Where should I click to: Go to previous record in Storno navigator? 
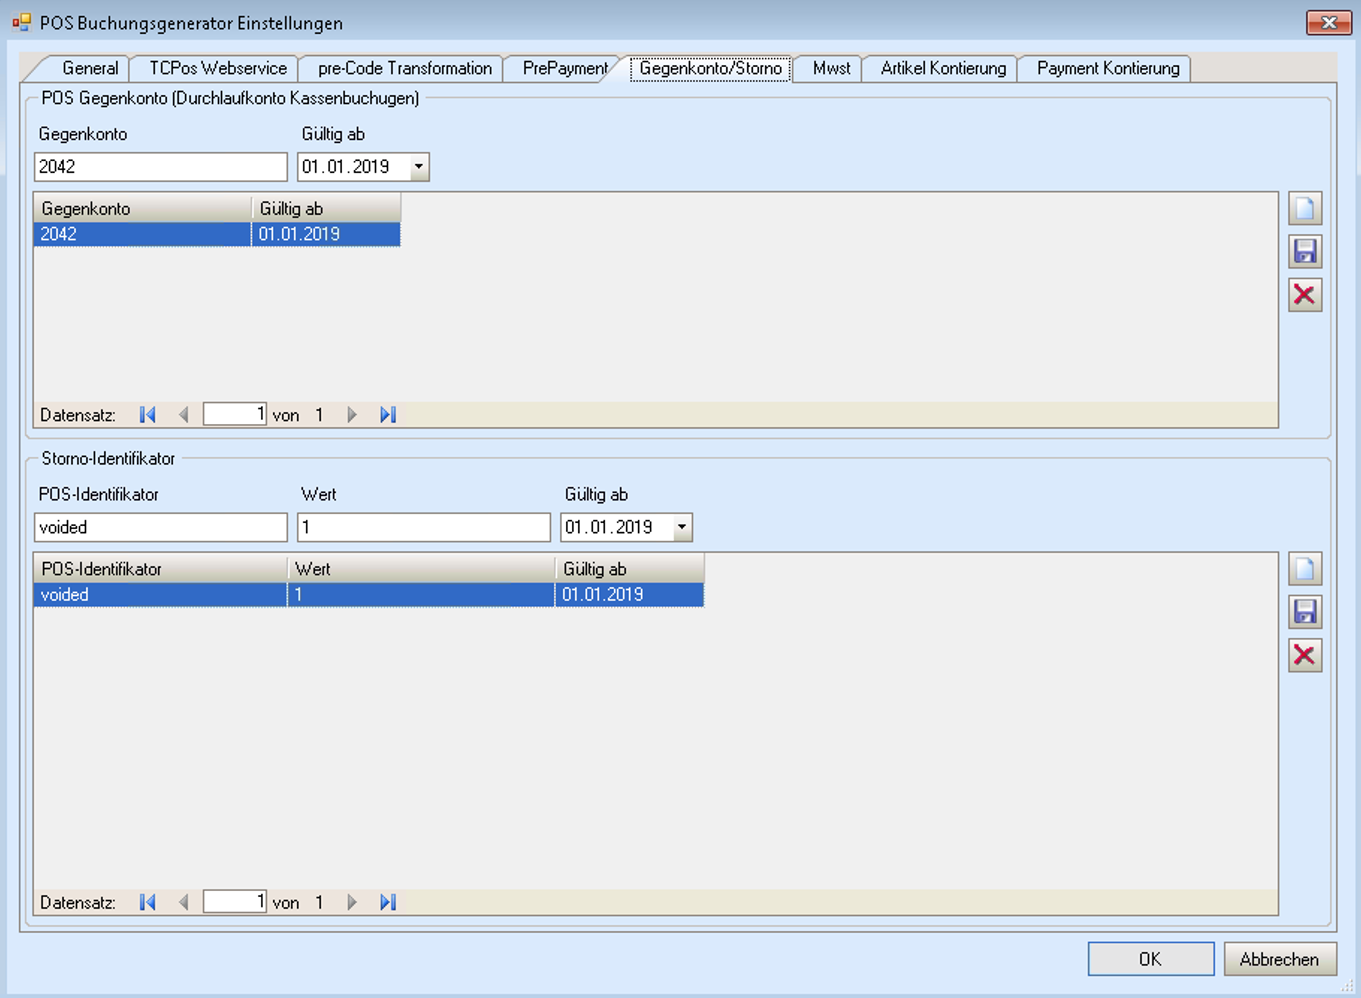click(x=183, y=902)
